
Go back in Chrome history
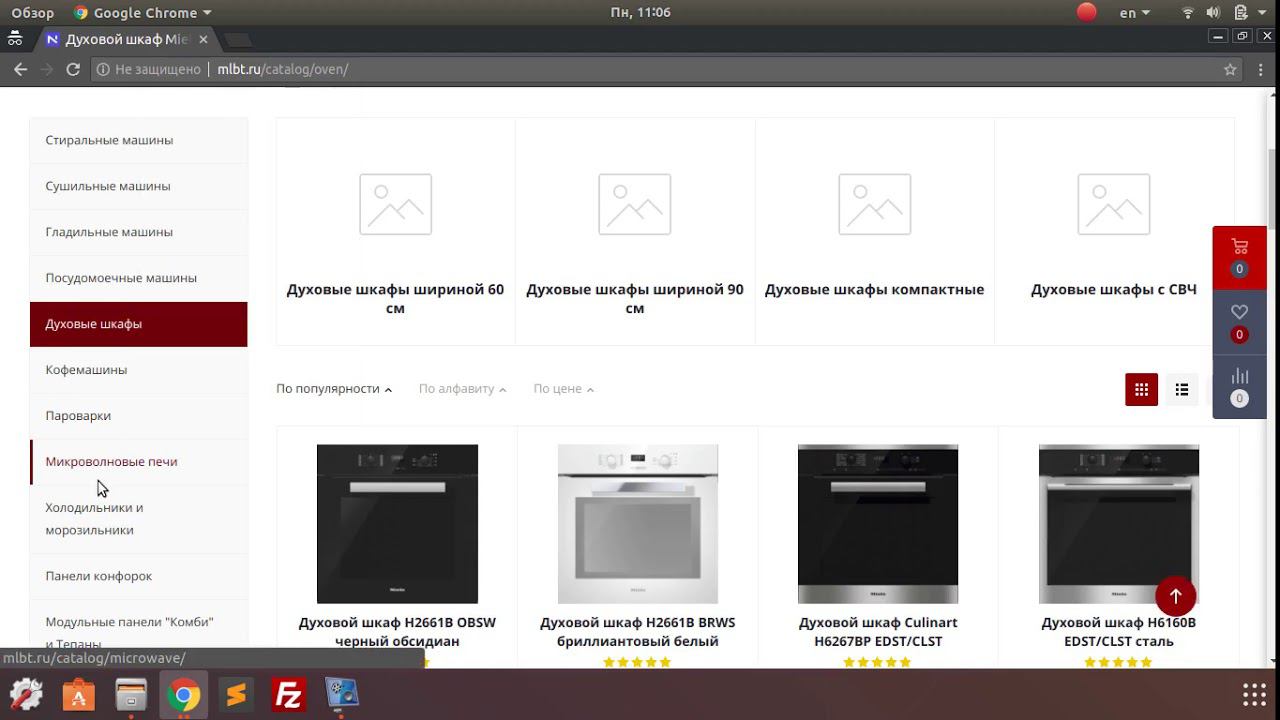[x=20, y=69]
